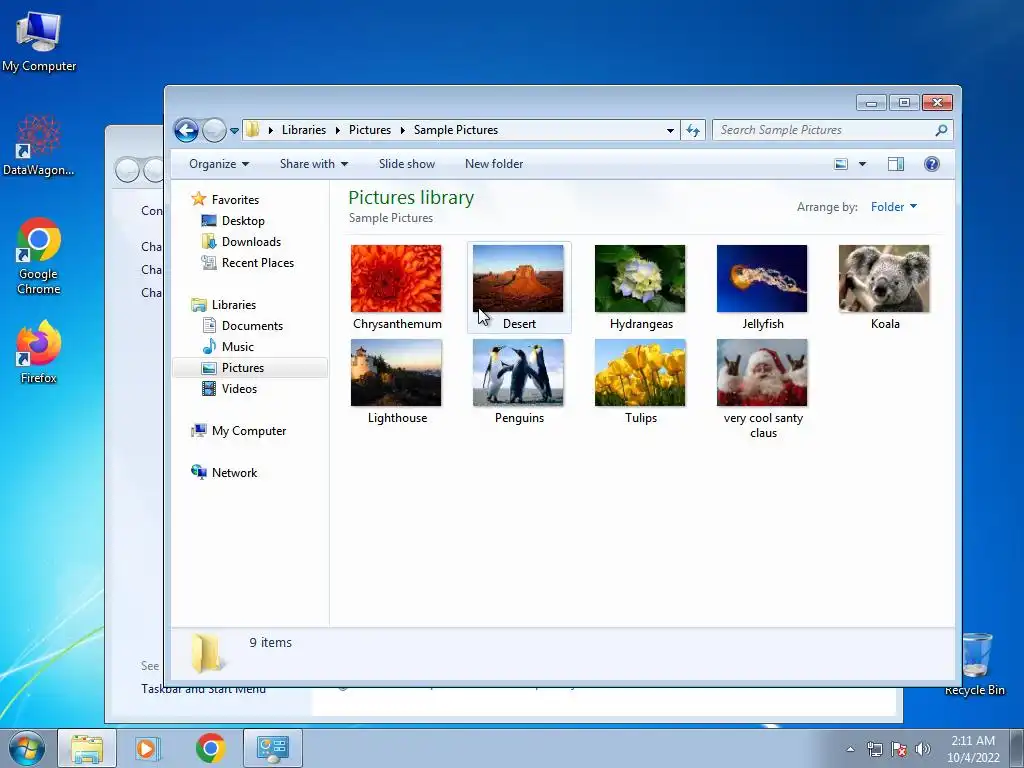
Task: Open Downloads under Favorites
Action: [x=251, y=242]
